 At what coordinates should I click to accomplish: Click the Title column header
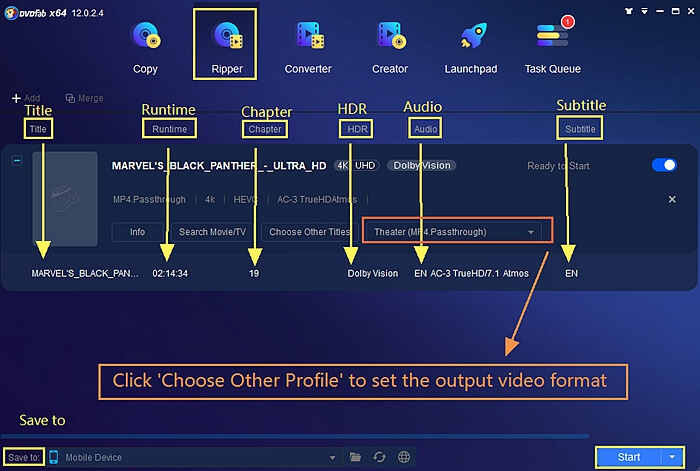(x=38, y=129)
